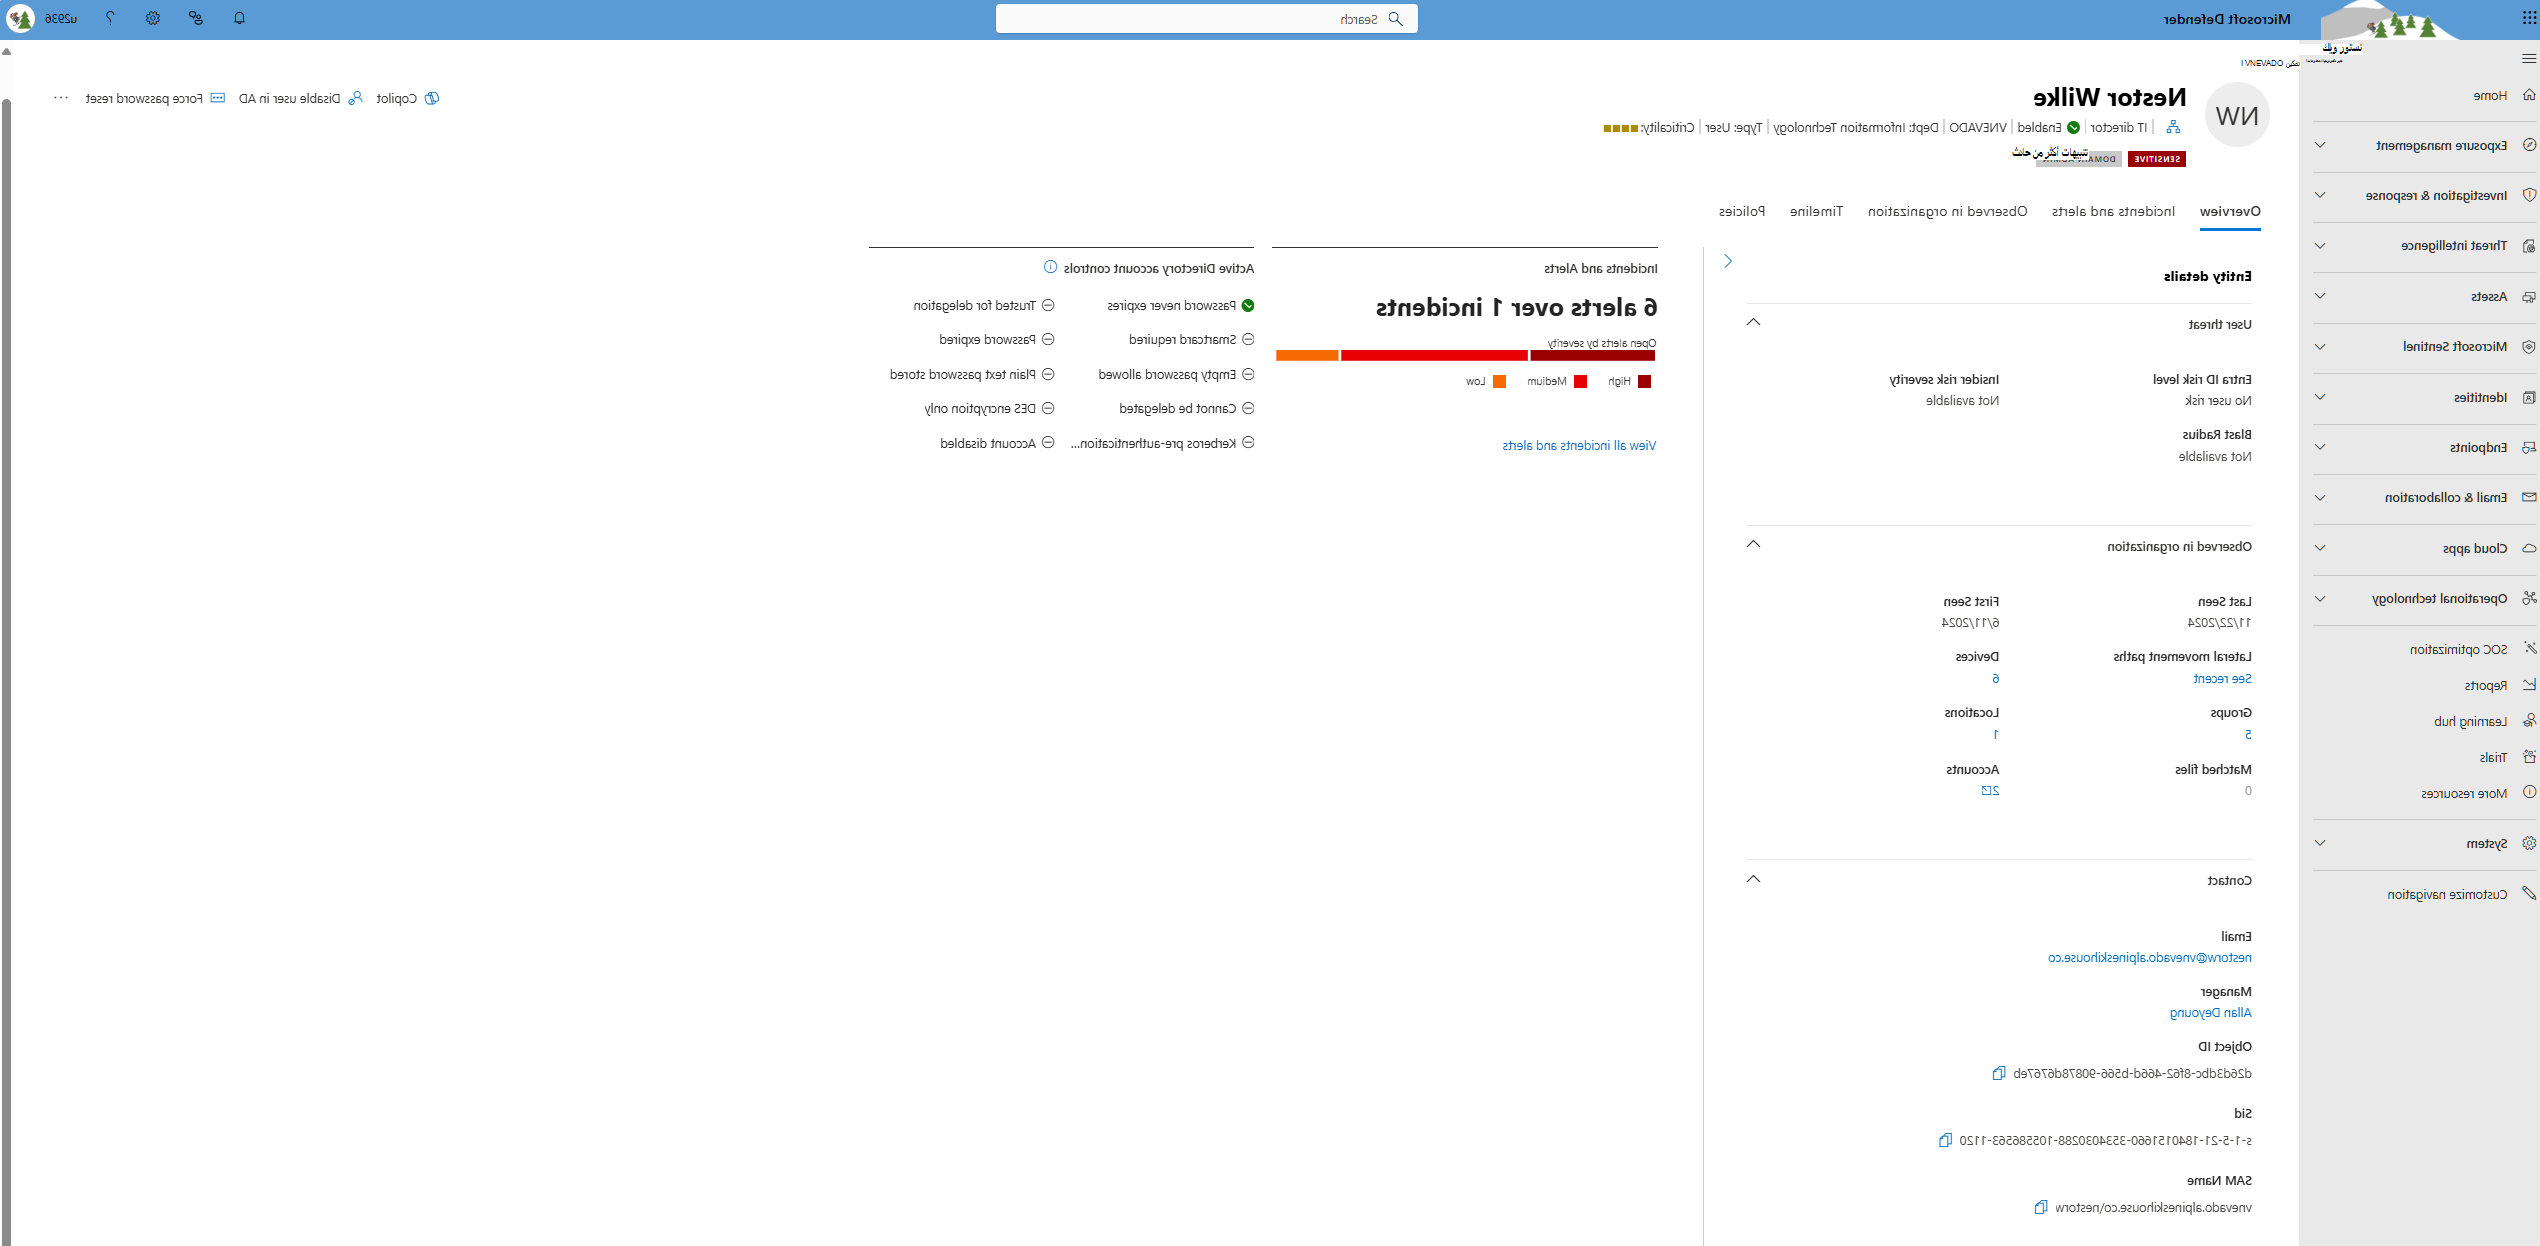Expand Endpoints in the sidebar
This screenshot has height=1246, width=2540.
point(2320,447)
